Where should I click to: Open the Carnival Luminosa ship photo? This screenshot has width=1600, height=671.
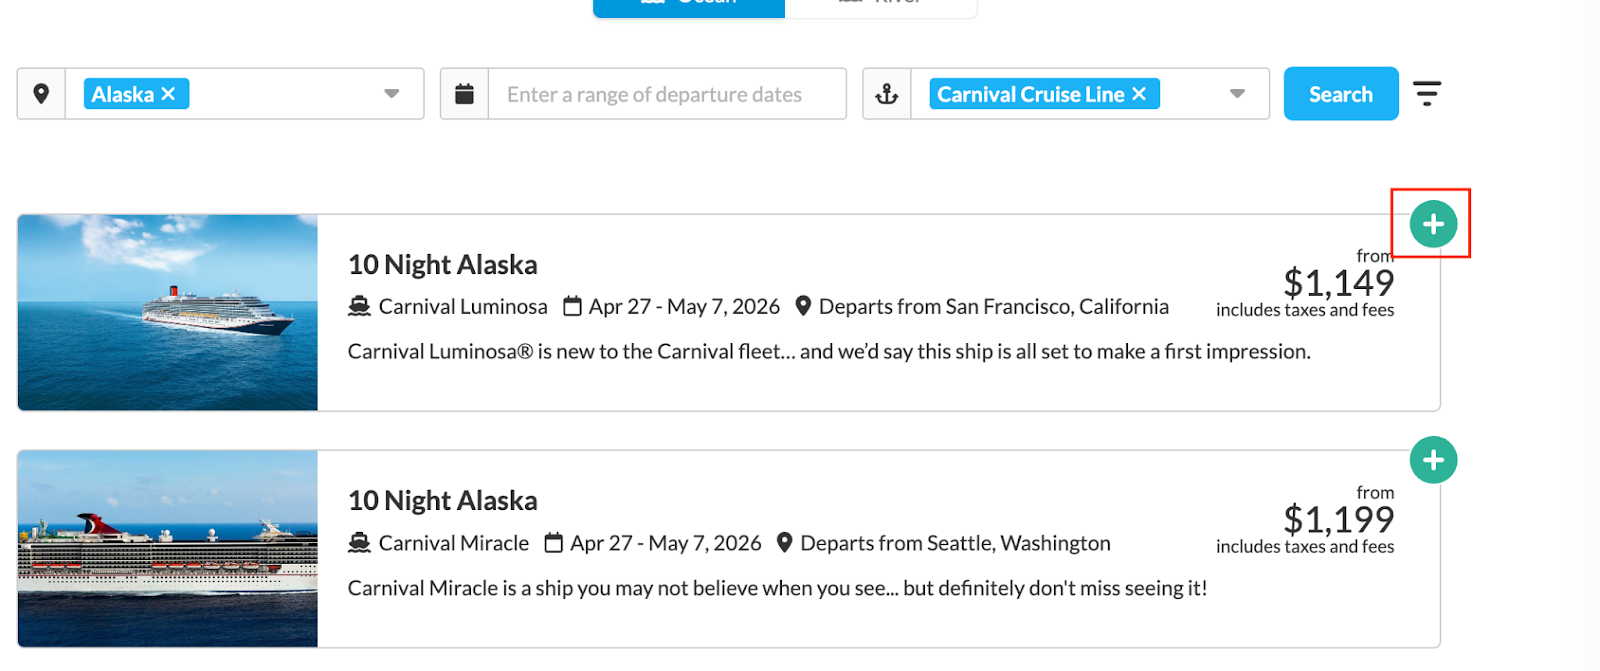(168, 312)
